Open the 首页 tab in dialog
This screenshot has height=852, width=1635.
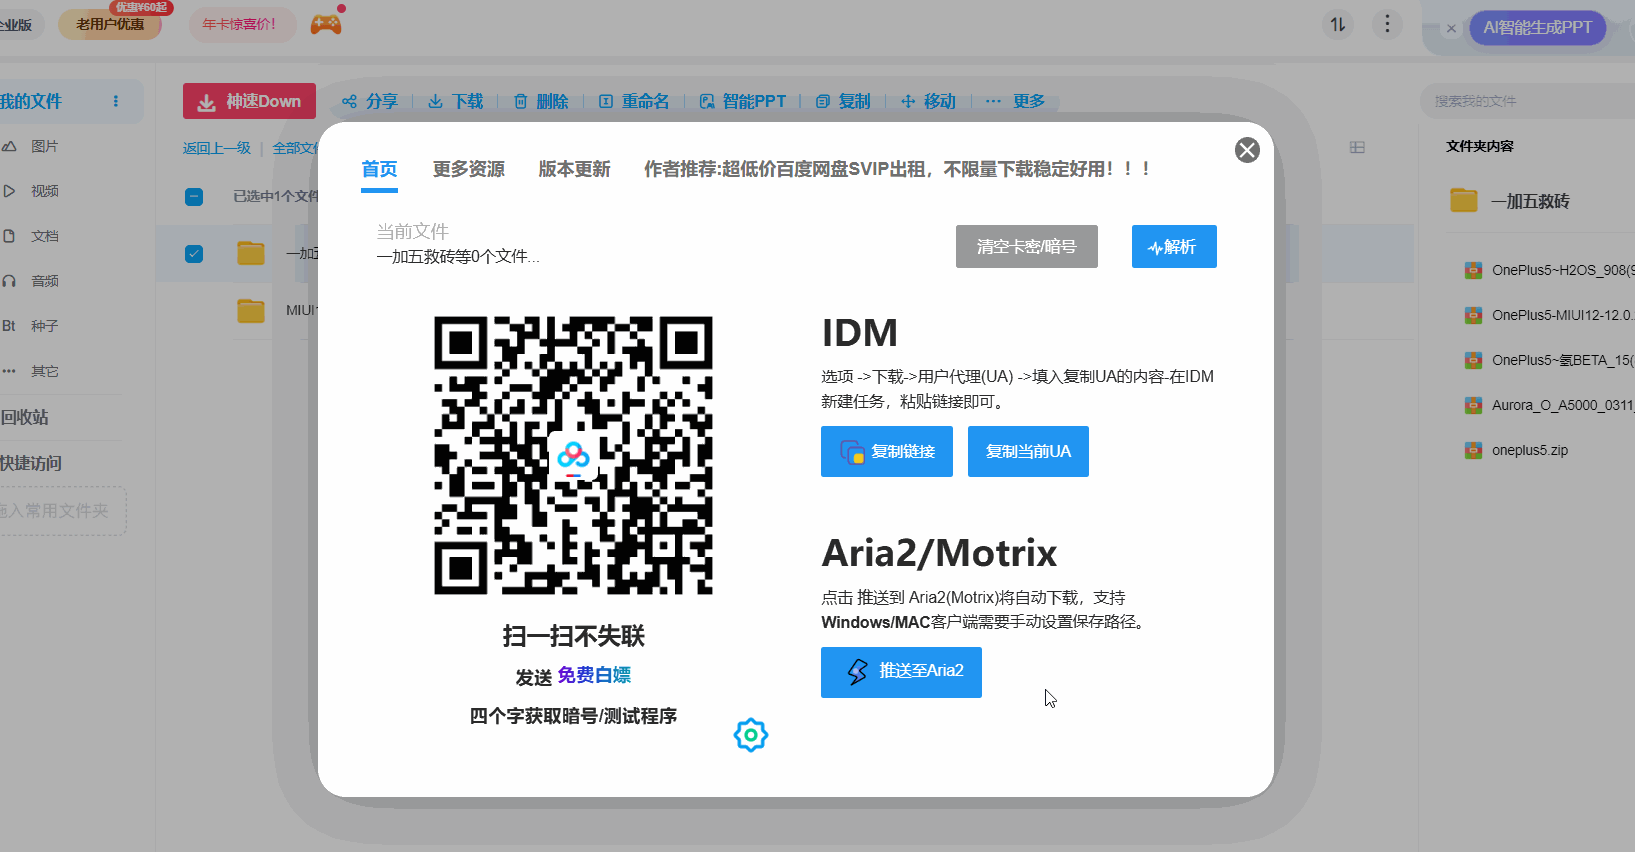coord(379,169)
